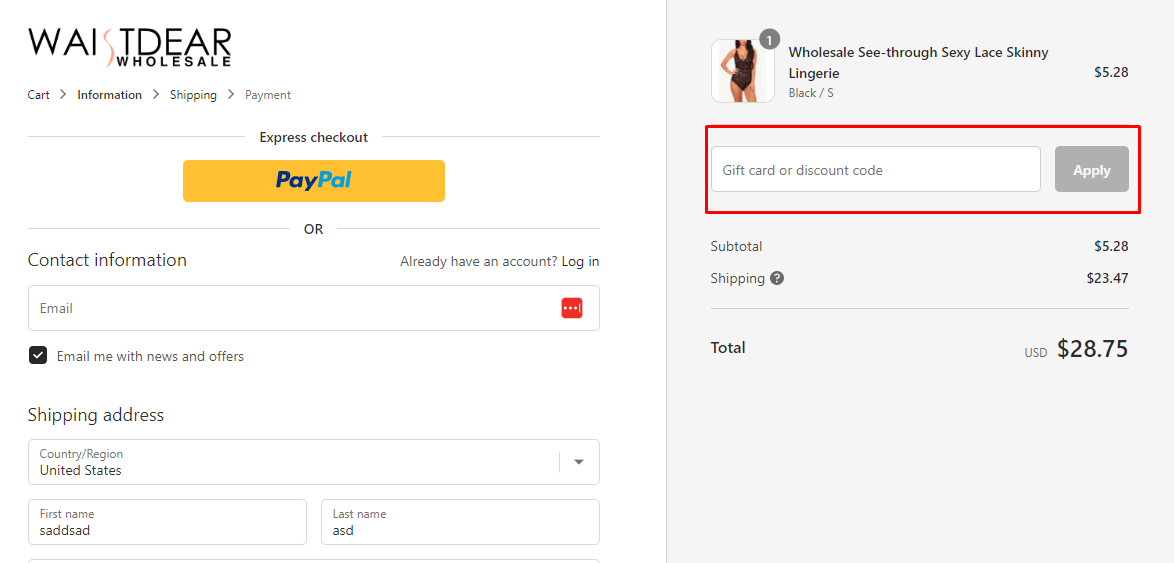Click the Black / S variant text
Image resolution: width=1174 pixels, height=563 pixels.
click(811, 93)
